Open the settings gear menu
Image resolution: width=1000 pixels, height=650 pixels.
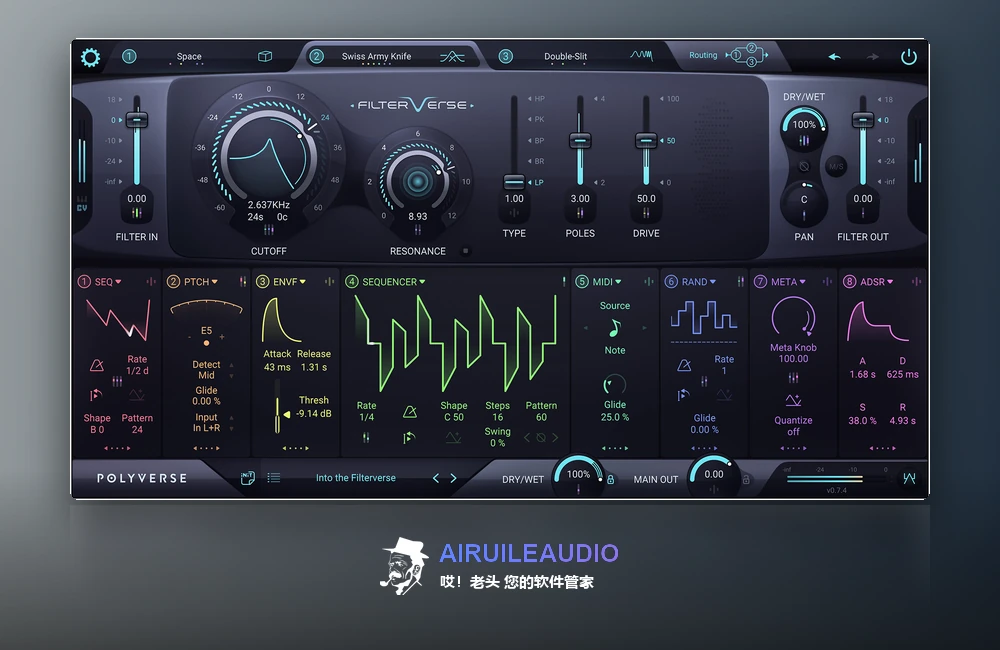[x=91, y=57]
